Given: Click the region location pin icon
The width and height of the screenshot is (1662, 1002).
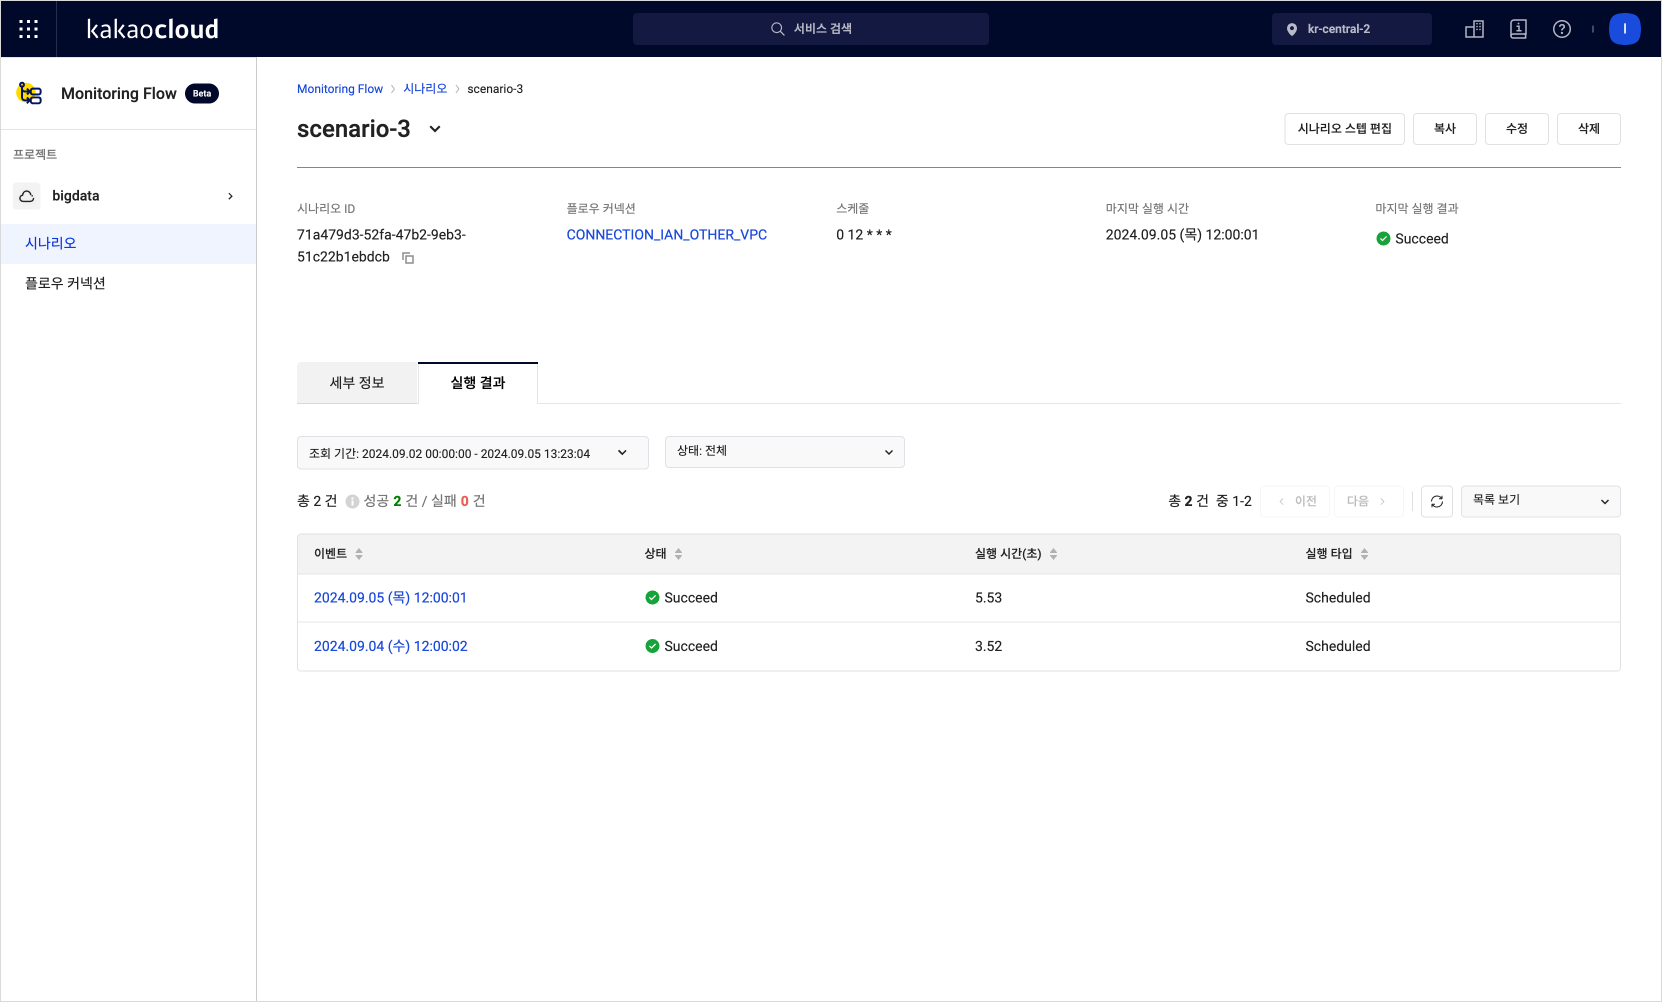Looking at the screenshot, I should 1292,29.
